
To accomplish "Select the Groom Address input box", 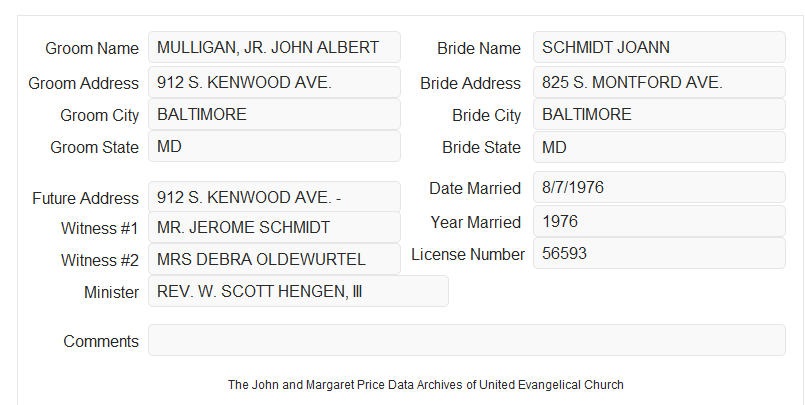I will [x=274, y=82].
